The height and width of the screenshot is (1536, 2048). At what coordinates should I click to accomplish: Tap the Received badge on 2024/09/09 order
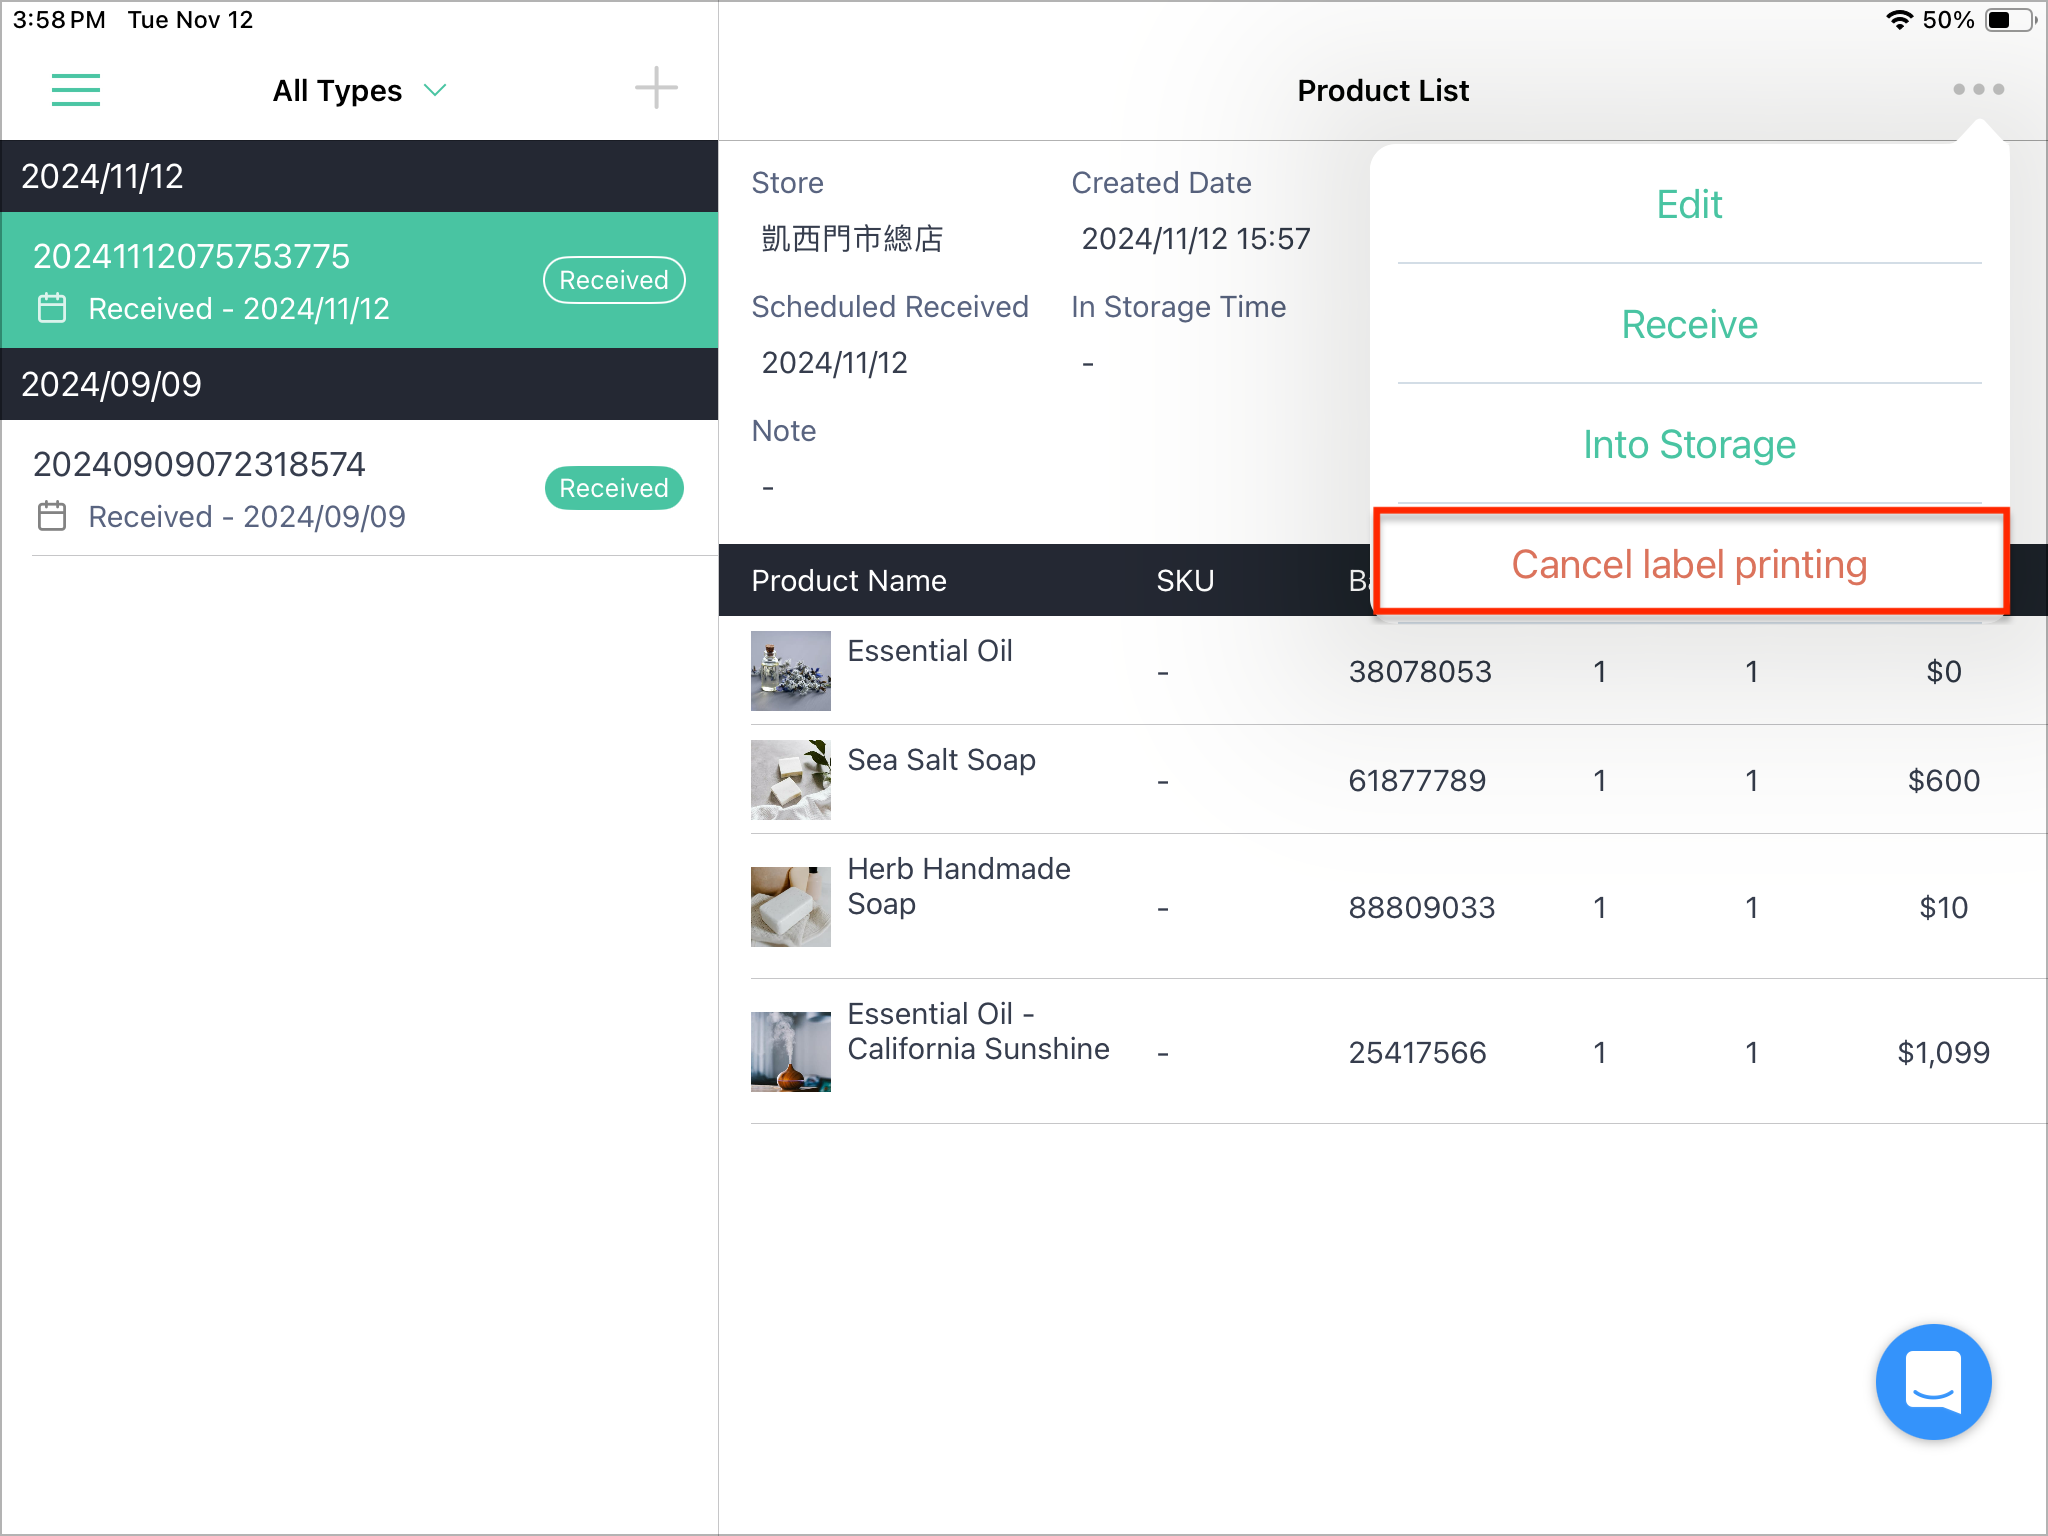click(x=614, y=488)
